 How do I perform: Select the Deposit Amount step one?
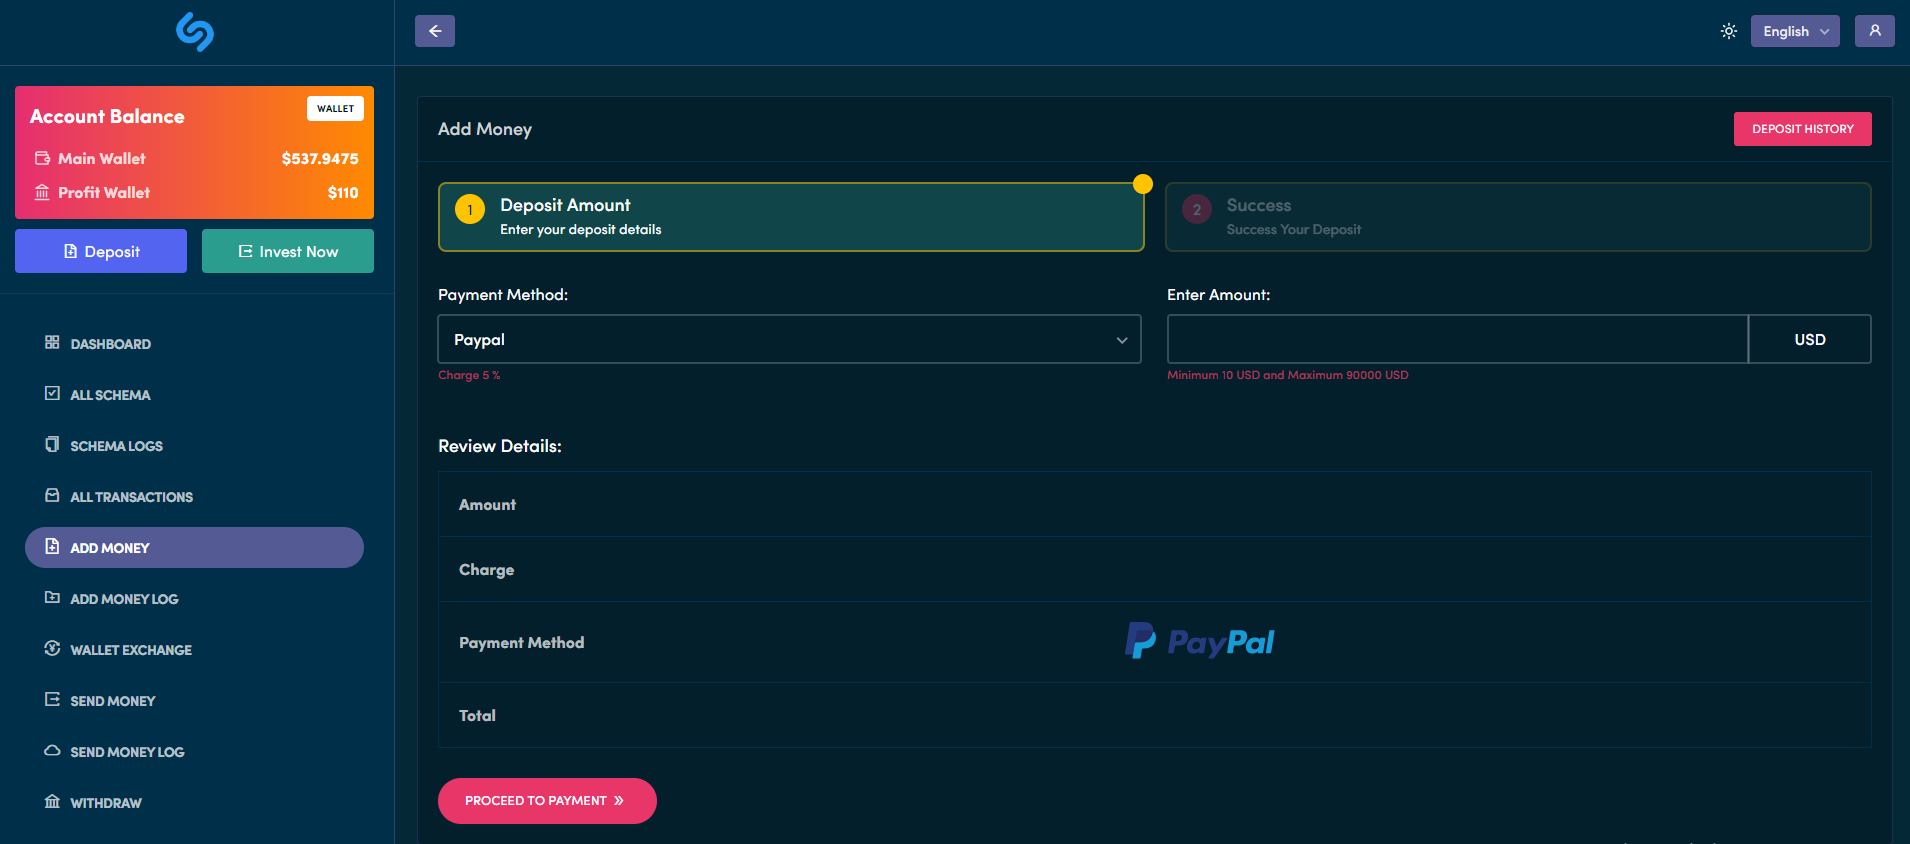[790, 217]
